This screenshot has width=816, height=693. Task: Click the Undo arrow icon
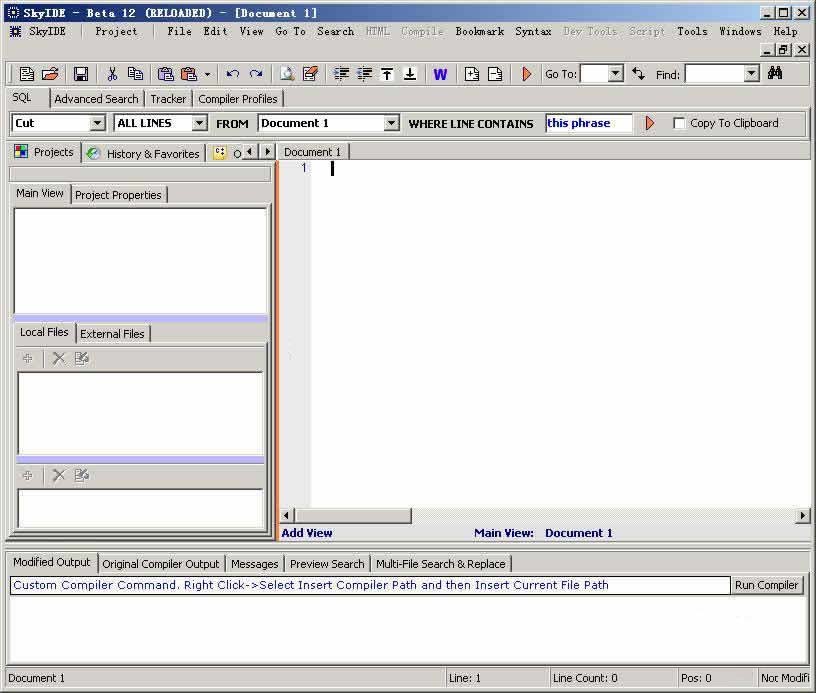[x=232, y=74]
